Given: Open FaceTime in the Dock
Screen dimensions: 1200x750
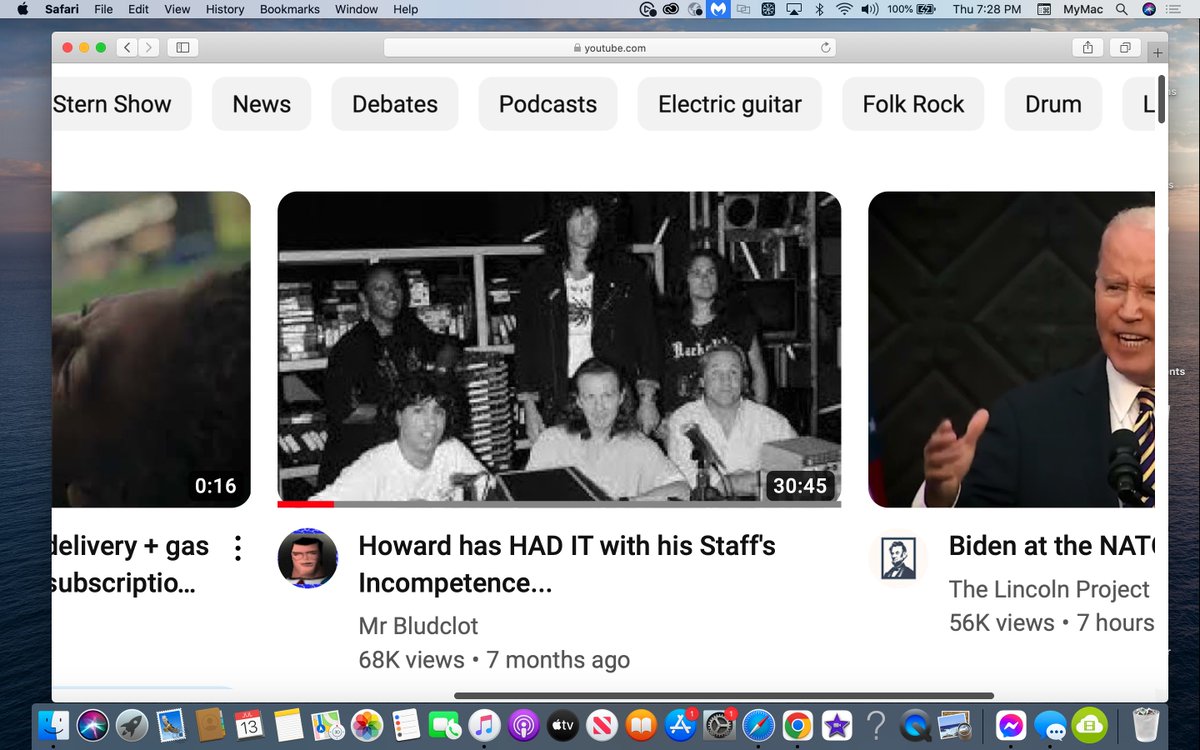Looking at the screenshot, I should (x=444, y=724).
